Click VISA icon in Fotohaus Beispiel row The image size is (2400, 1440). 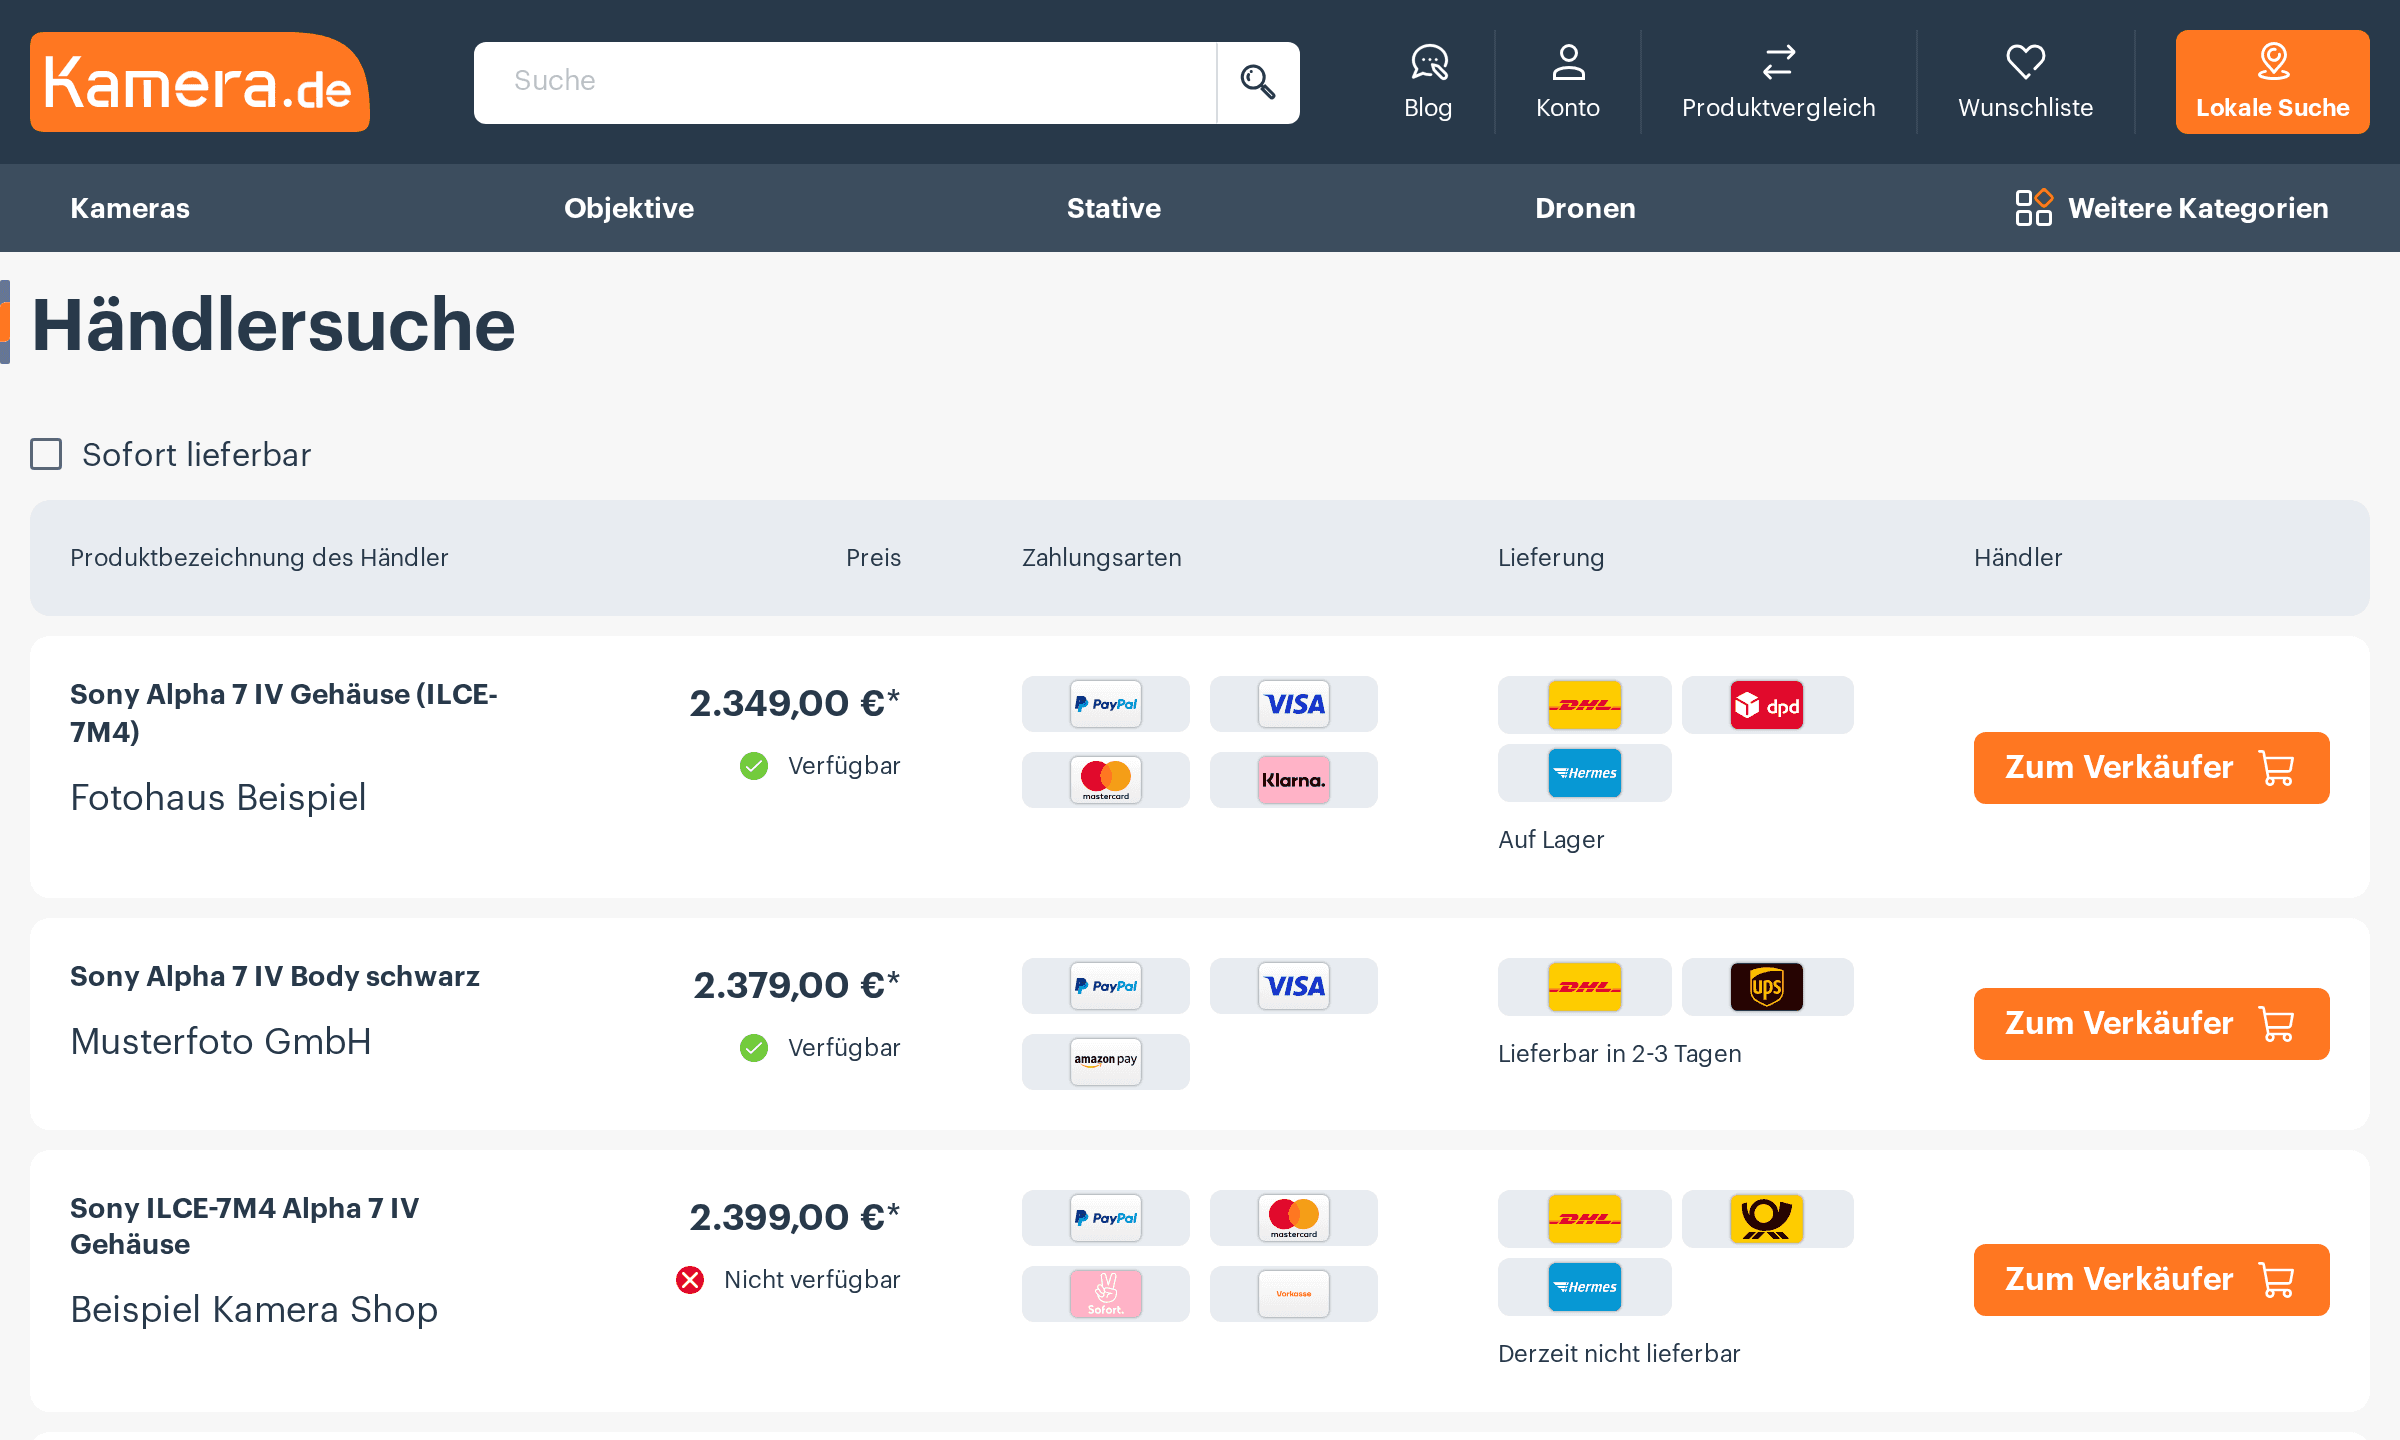(1294, 704)
